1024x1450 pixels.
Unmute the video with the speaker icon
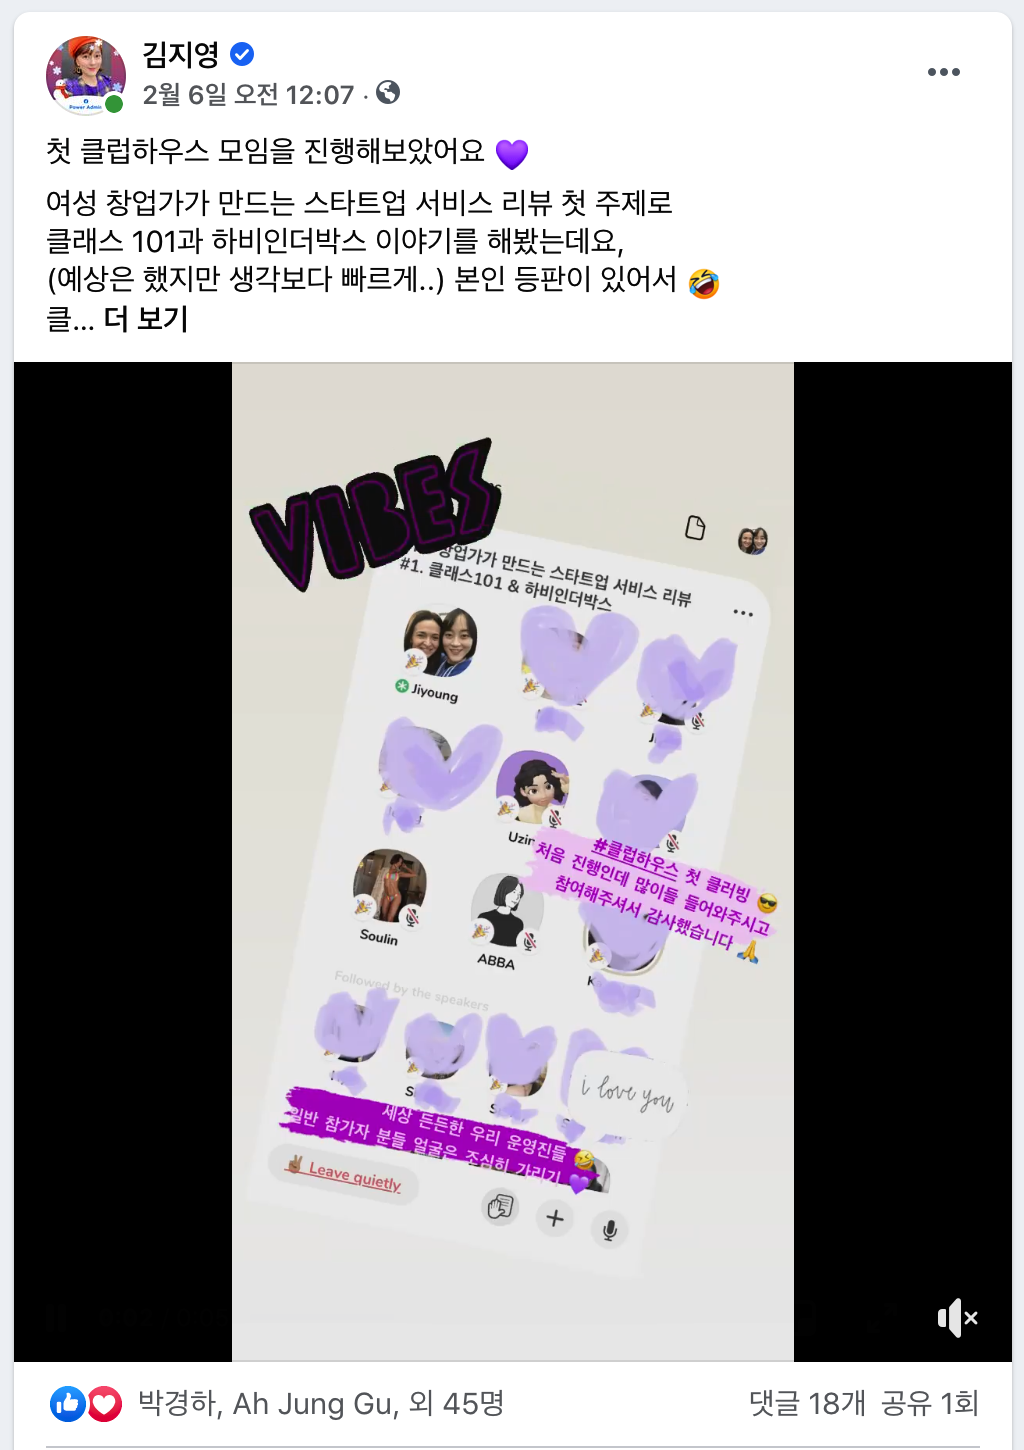[x=957, y=1318]
